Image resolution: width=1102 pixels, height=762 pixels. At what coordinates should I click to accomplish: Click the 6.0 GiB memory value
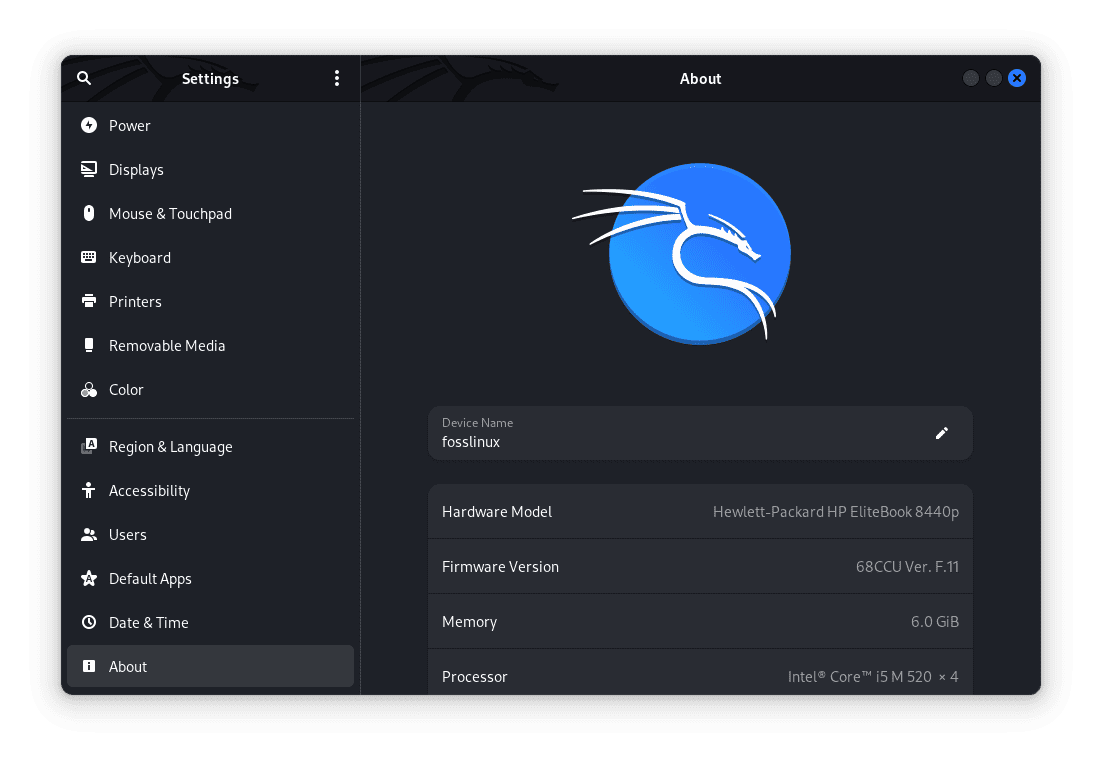(935, 621)
